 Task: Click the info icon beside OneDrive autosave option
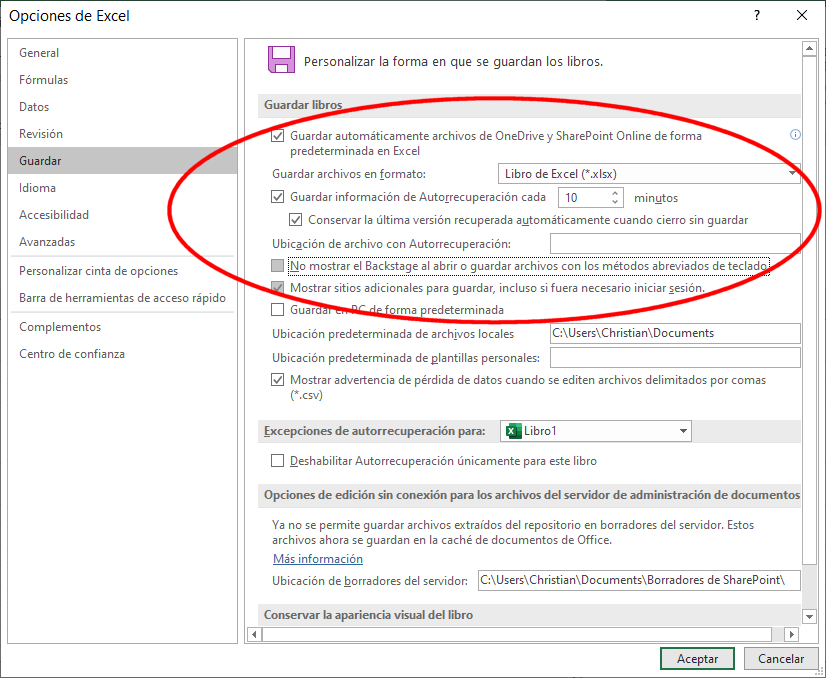796,135
